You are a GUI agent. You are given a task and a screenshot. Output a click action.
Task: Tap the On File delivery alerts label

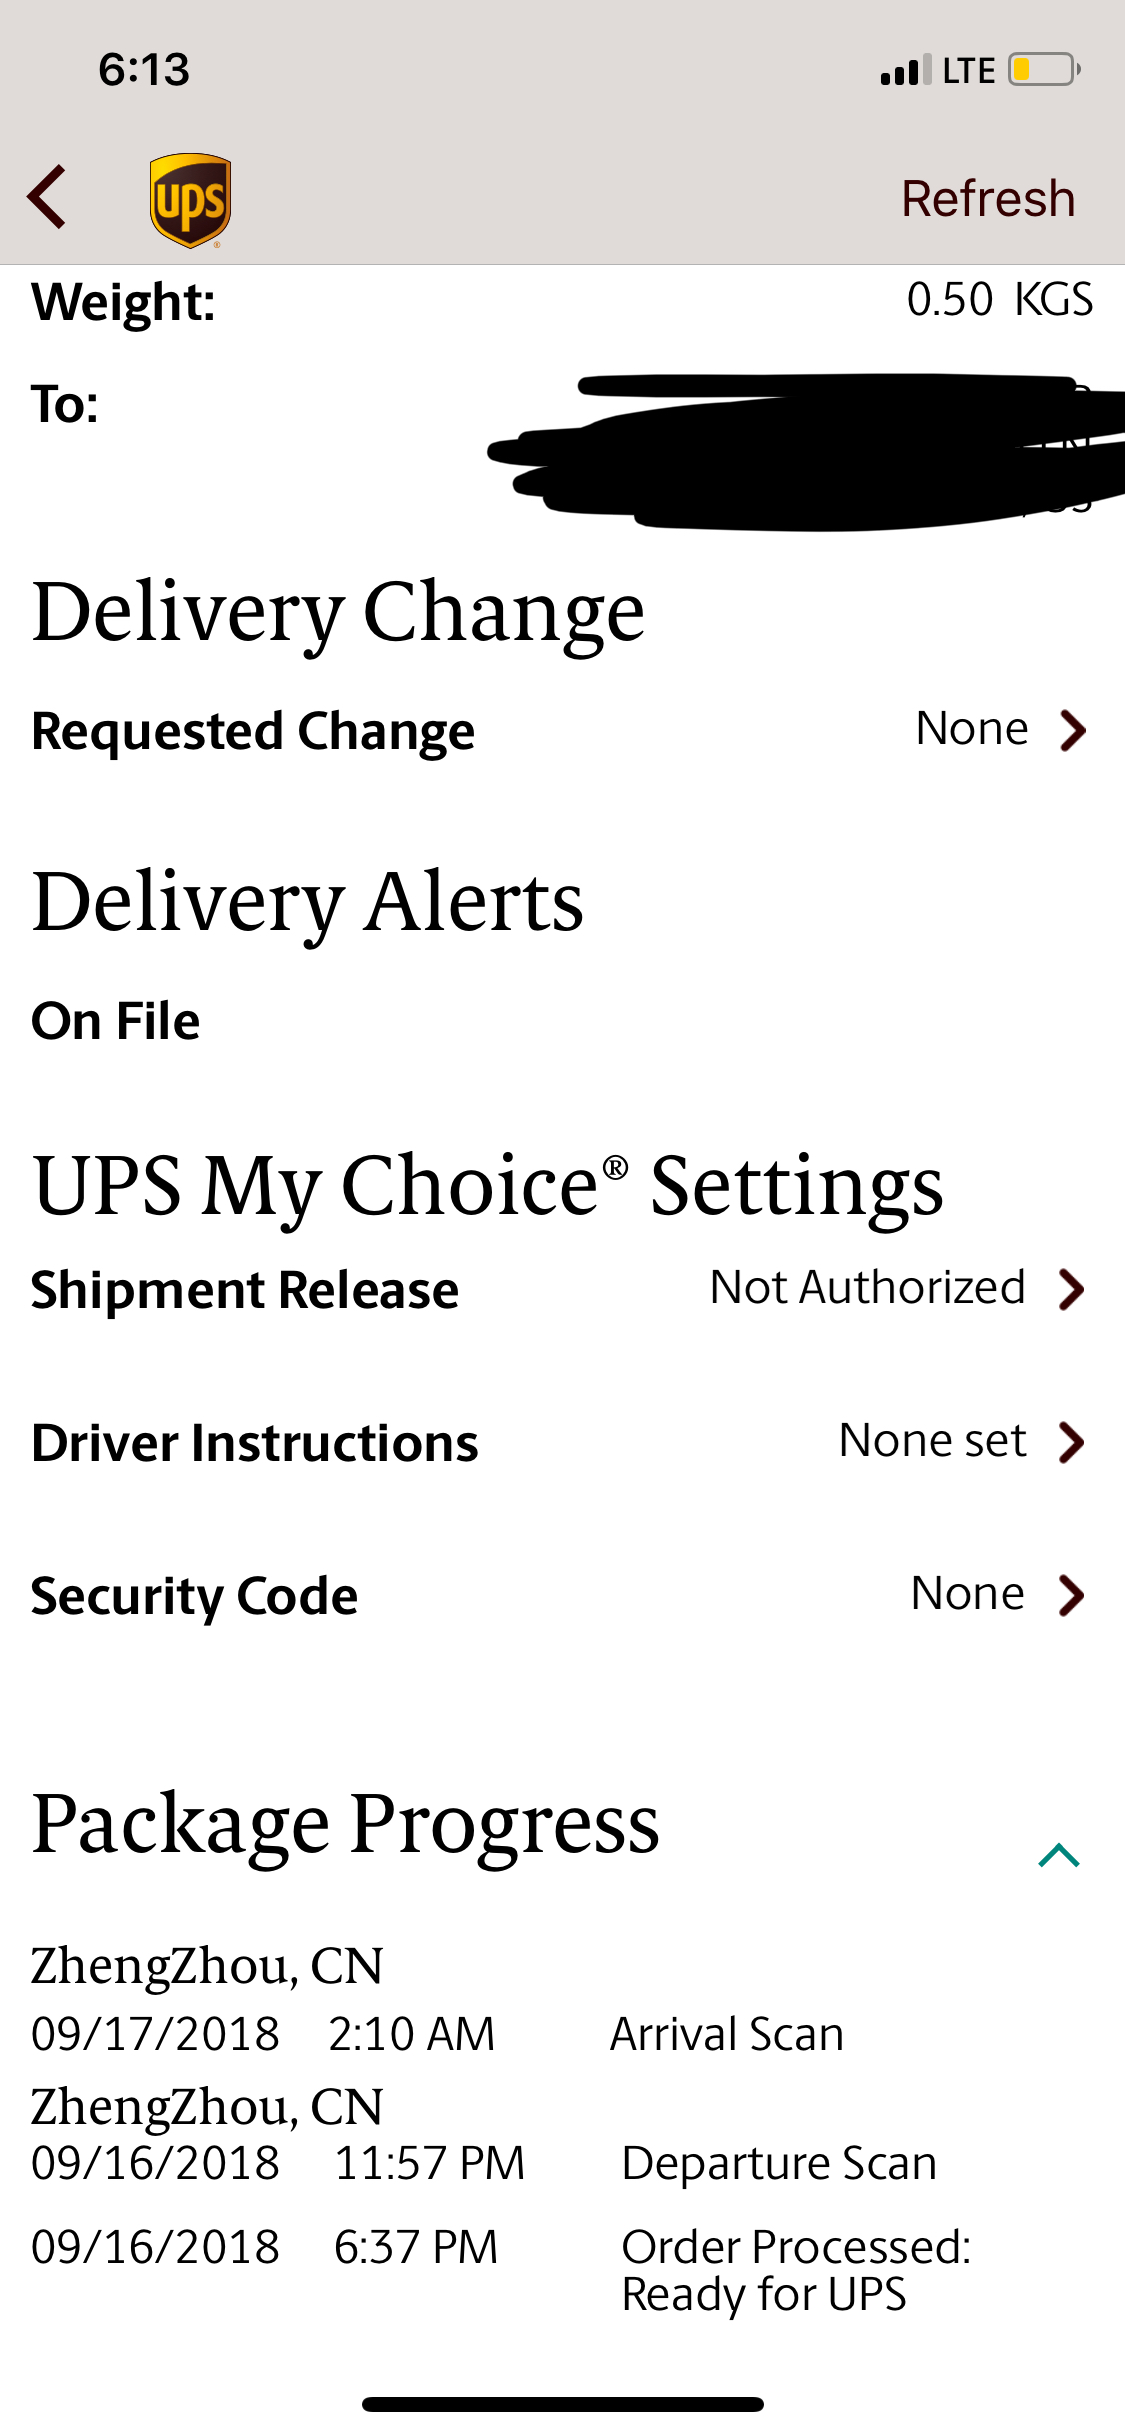point(116,1021)
